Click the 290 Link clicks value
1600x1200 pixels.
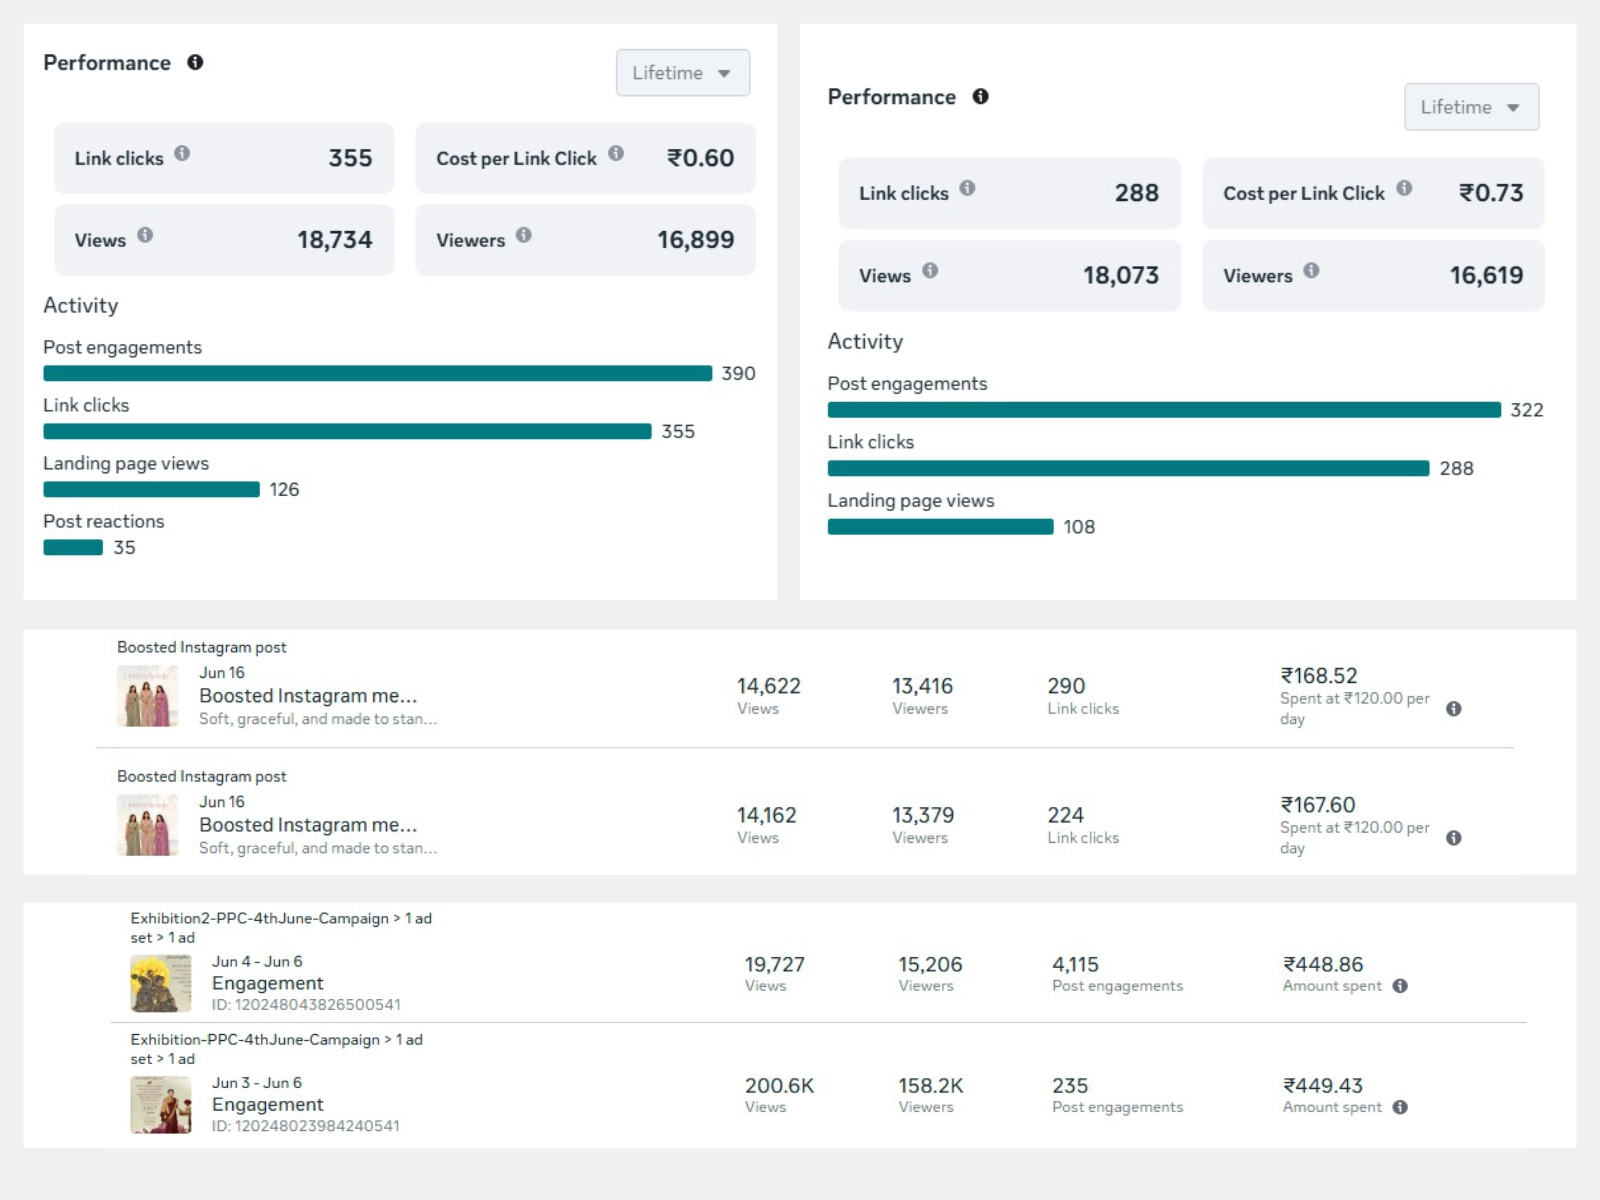tap(1066, 686)
